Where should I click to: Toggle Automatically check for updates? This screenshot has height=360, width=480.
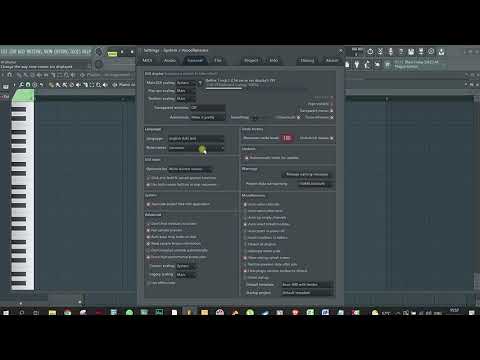click(247, 158)
